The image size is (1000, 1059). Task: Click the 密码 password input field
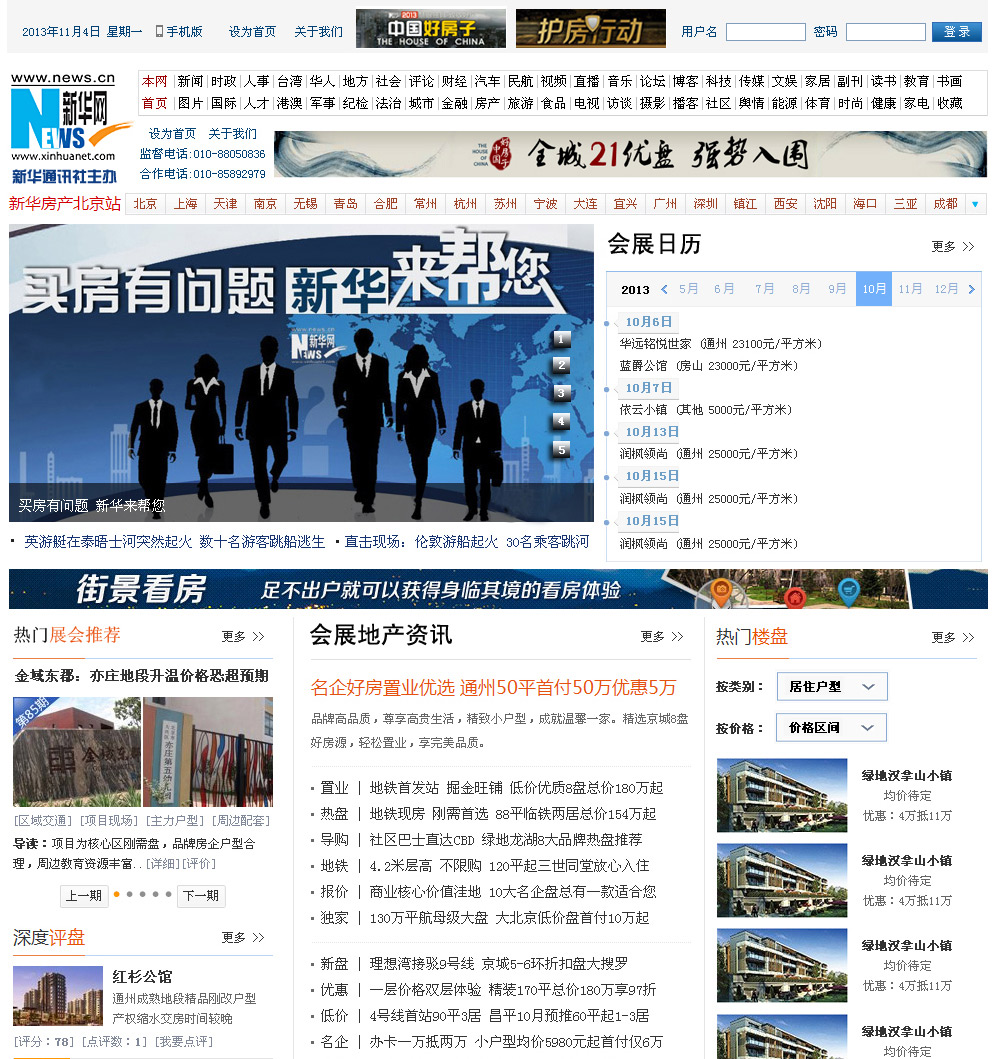click(885, 32)
